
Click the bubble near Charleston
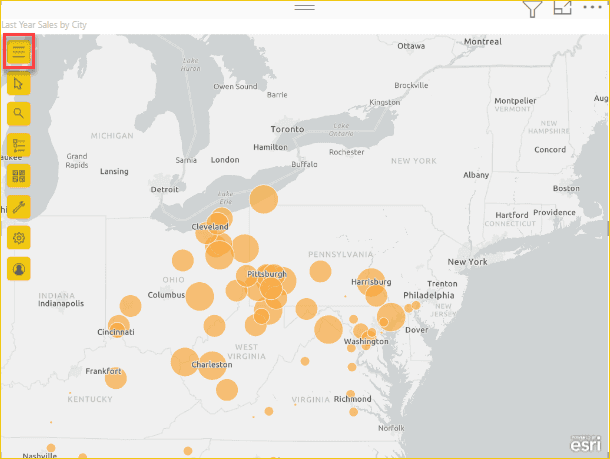211,365
